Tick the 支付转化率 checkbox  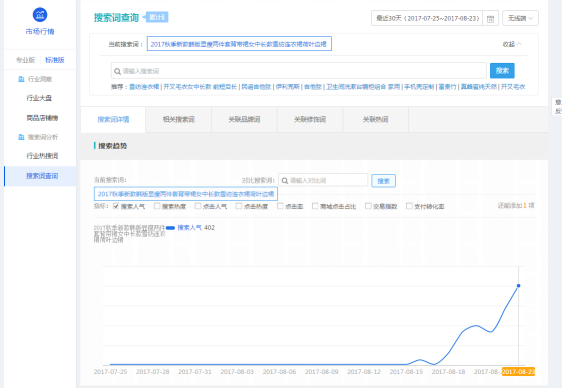pyautogui.click(x=409, y=206)
